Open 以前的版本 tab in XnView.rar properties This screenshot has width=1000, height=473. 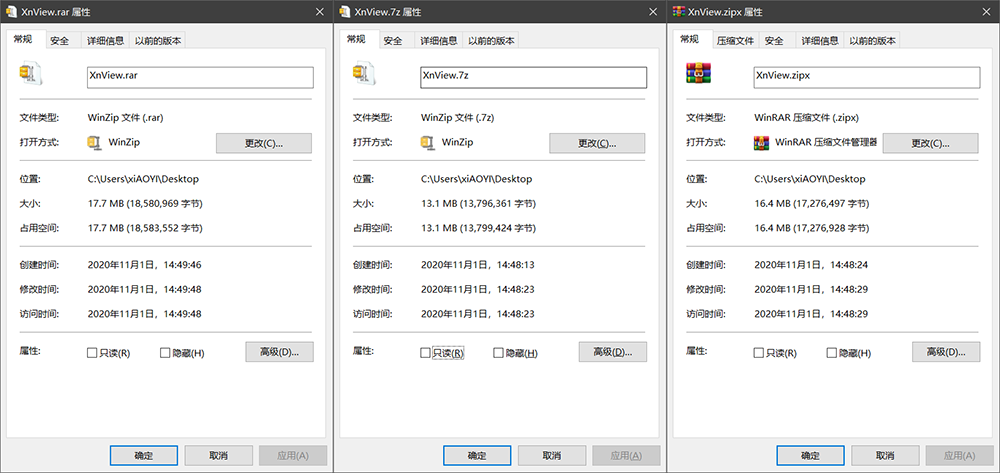[158, 41]
